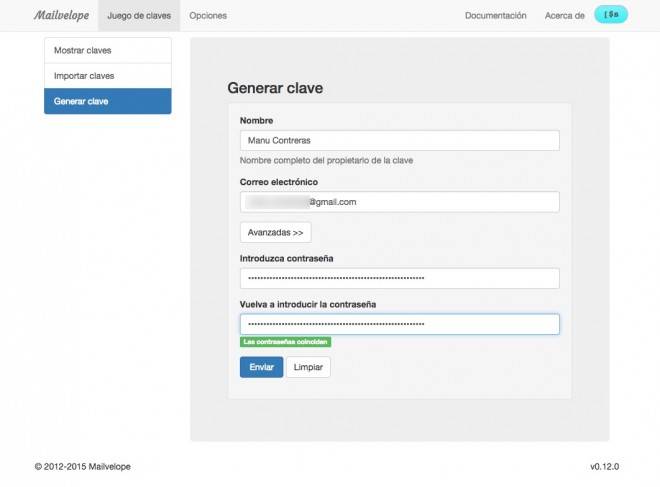660x487 pixels.
Task: Select Importar claves in the sidebar
Action: coord(108,76)
